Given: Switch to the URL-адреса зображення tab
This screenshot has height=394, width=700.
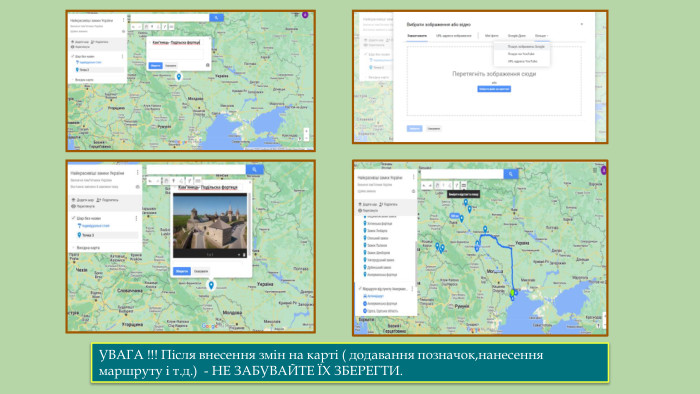Looking at the screenshot, I should coord(453,36).
